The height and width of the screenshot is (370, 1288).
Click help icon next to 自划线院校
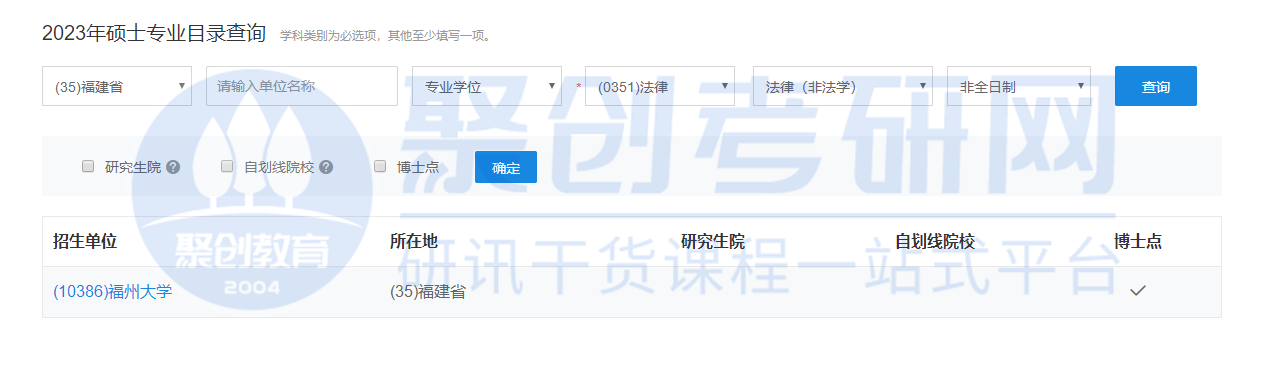(x=326, y=167)
